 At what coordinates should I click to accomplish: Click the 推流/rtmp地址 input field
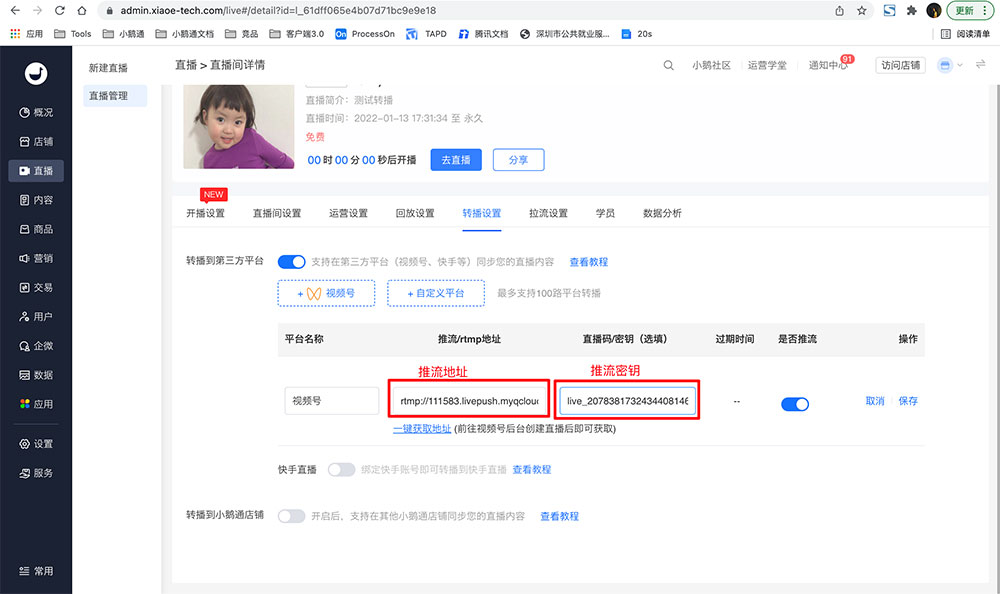click(x=469, y=401)
